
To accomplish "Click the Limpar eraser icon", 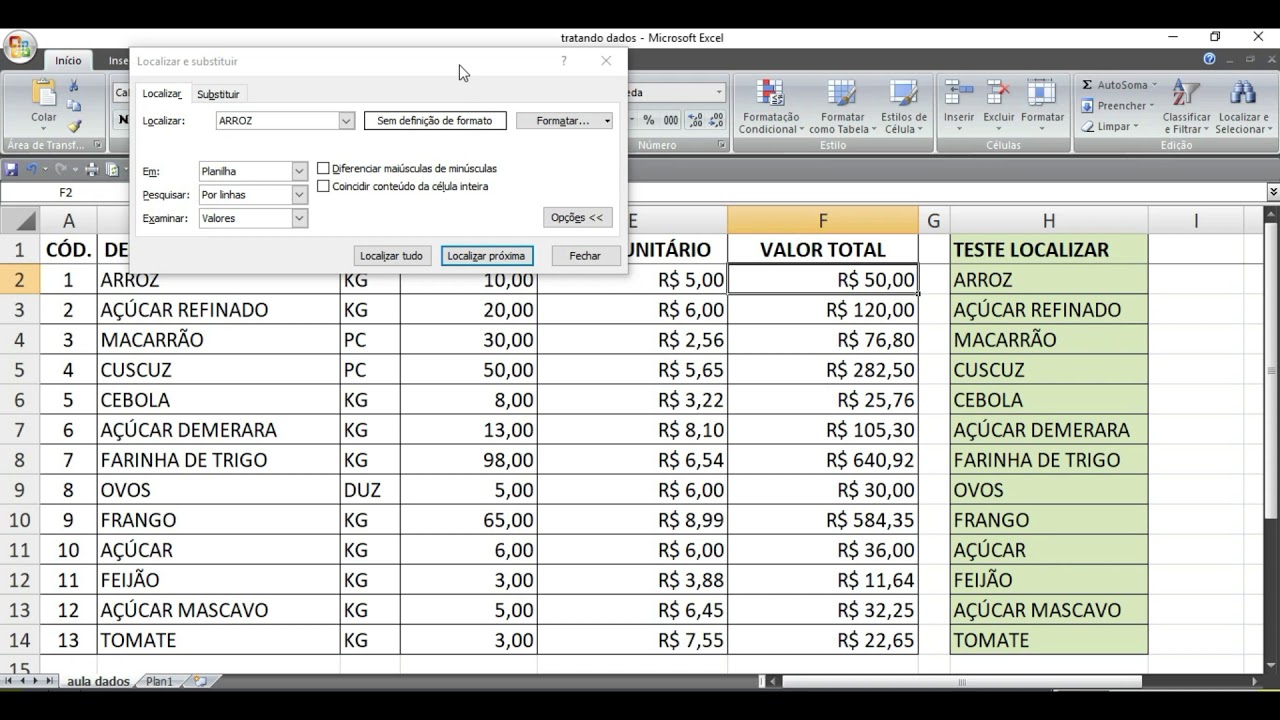I will 1088,127.
